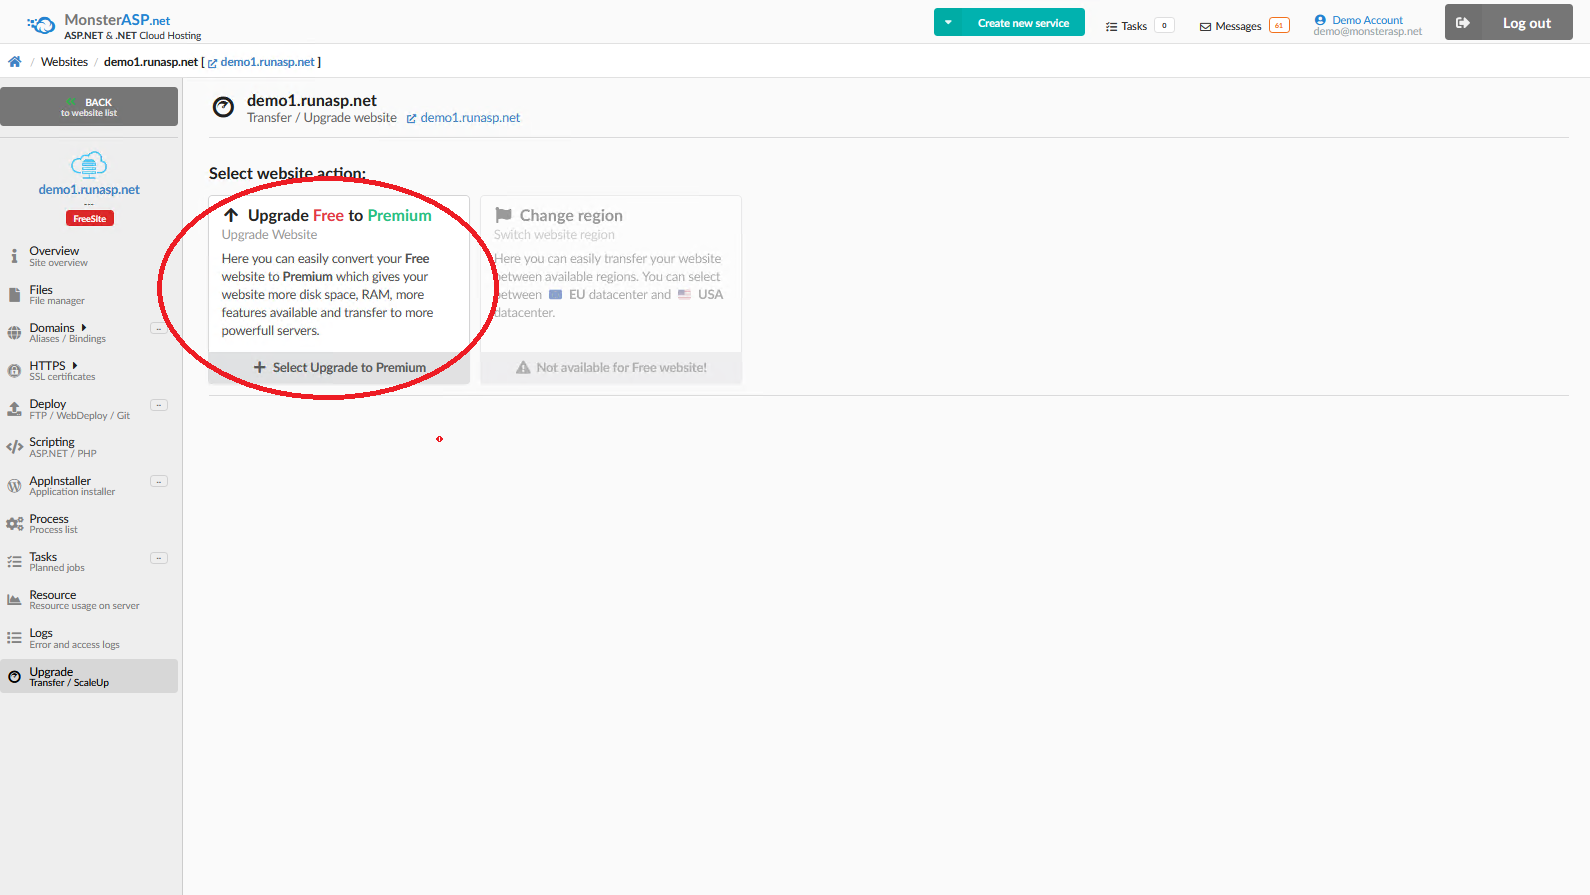
Task: Click the home icon in the breadcrumb
Action: coord(15,62)
